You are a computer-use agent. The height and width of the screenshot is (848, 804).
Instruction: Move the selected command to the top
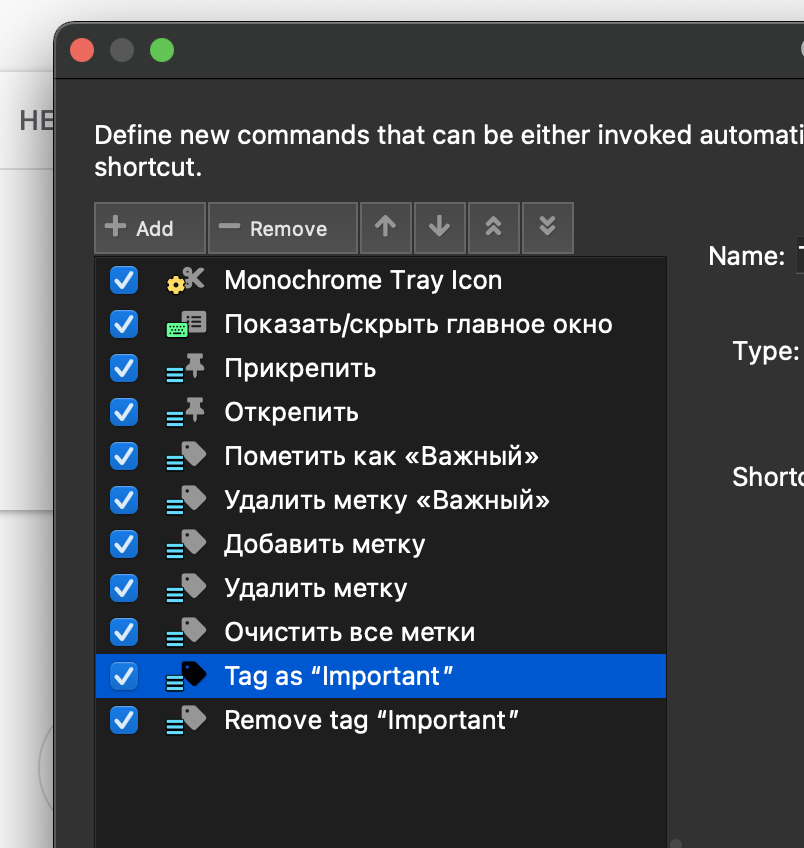(494, 228)
